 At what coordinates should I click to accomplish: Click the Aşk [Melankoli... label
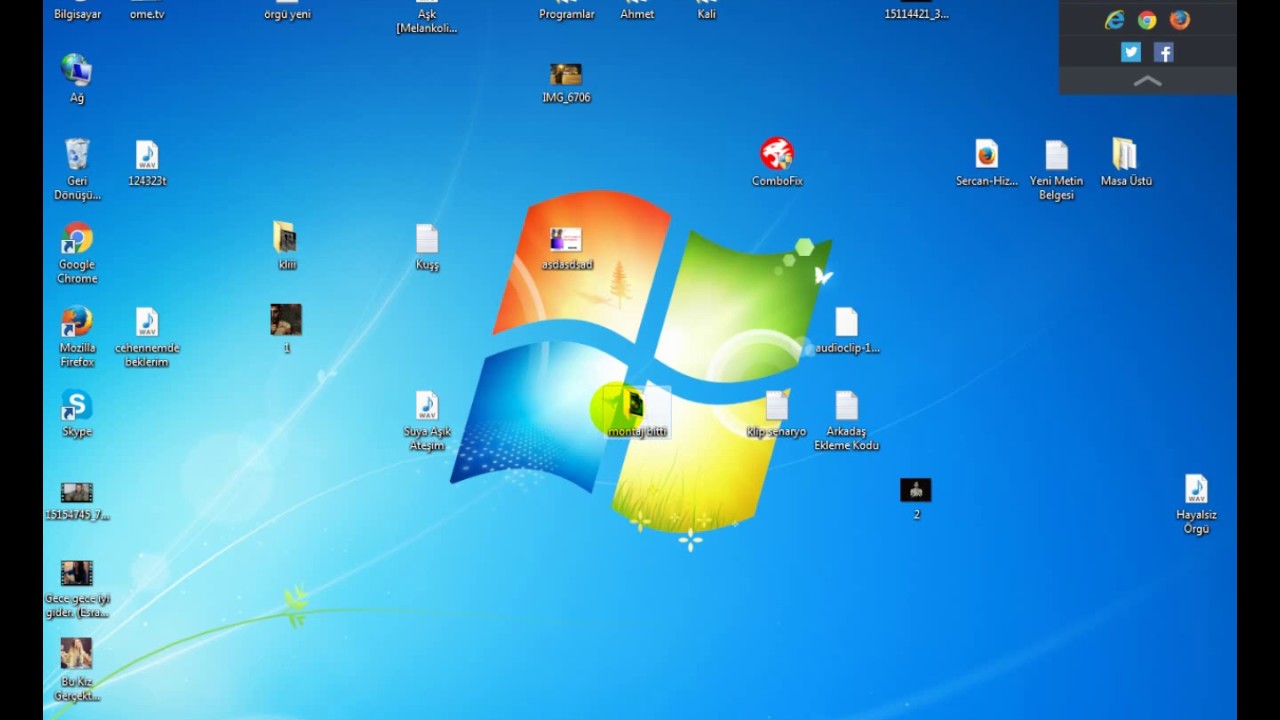[x=427, y=21]
